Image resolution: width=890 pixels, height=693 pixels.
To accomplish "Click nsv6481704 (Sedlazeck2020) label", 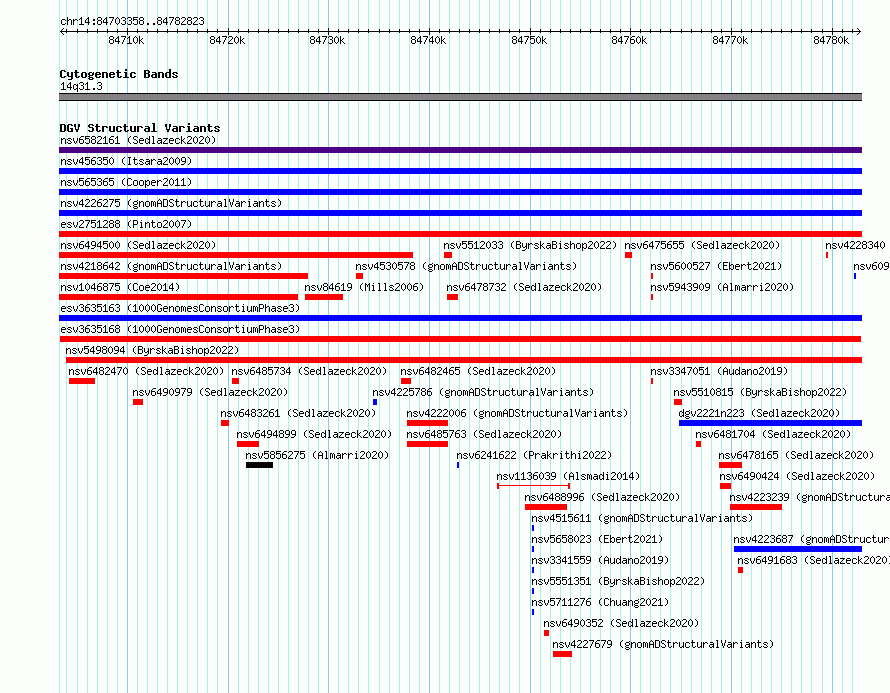I will click(x=773, y=434).
